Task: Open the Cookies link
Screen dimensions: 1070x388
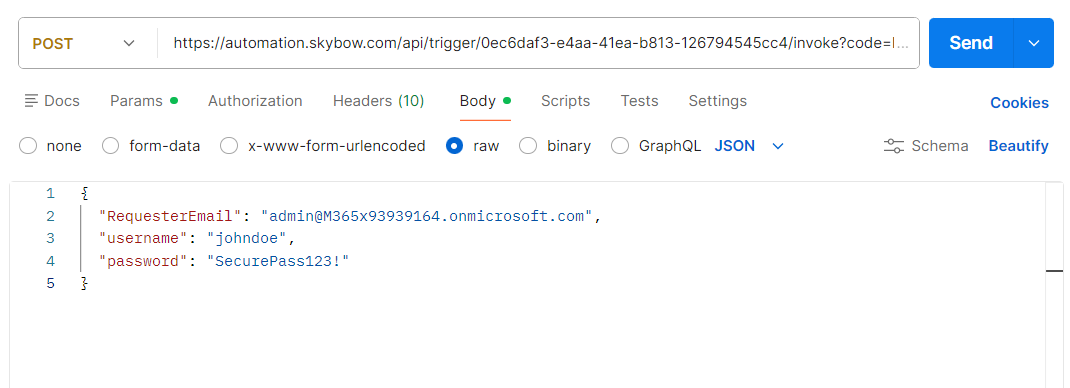Action: tap(1020, 103)
